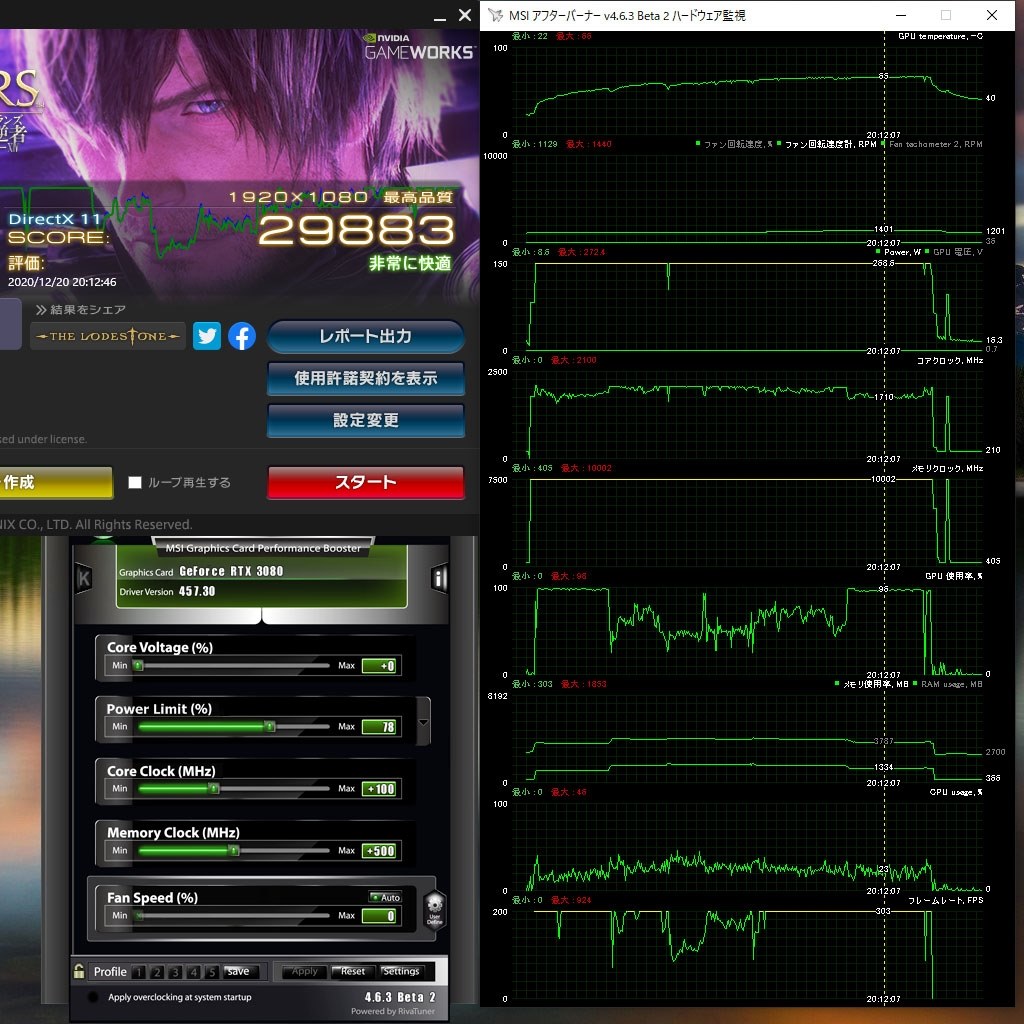Click the yellow create (作成) button
1024x1024 pixels.
pyautogui.click(x=56, y=483)
